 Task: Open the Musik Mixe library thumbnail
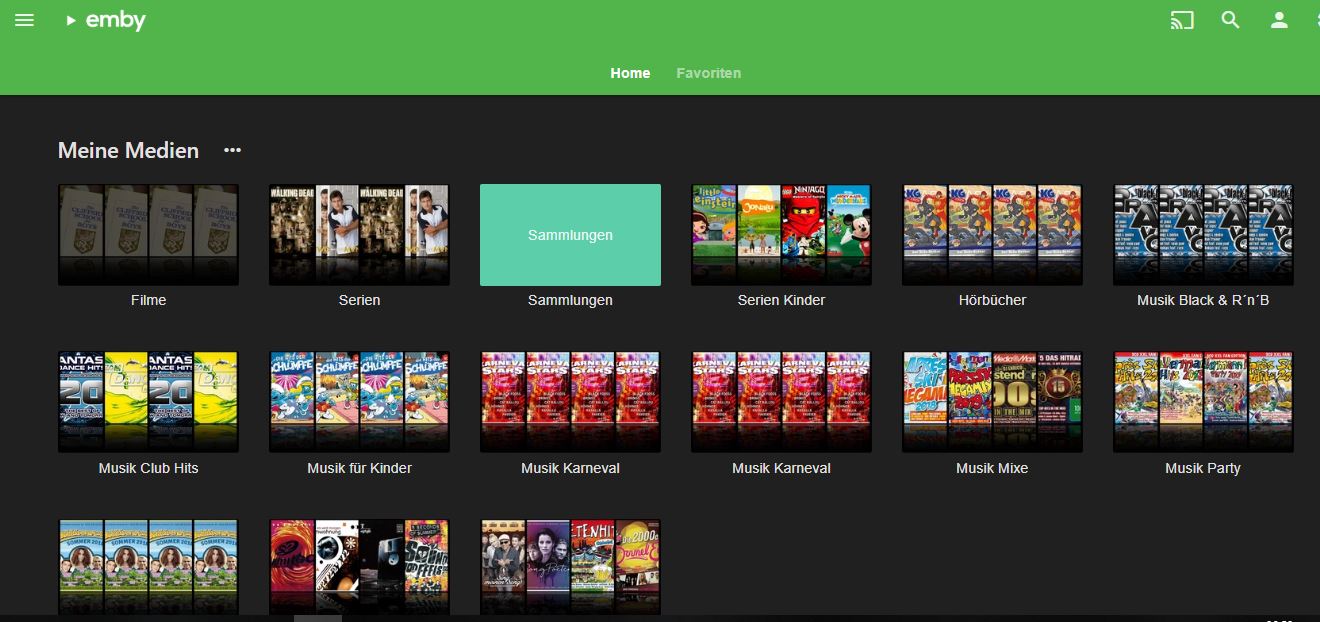click(992, 402)
